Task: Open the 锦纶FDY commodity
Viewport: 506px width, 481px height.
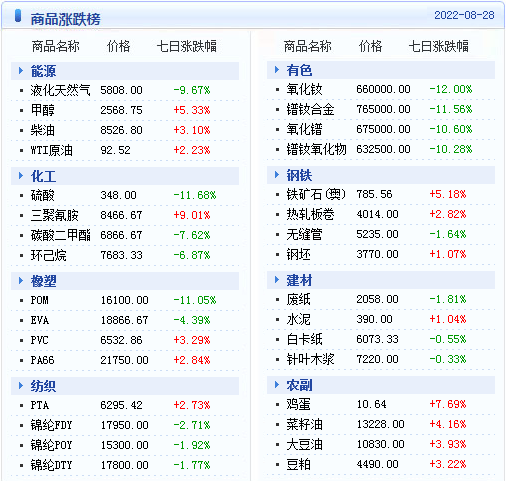Action: pyautogui.click(x=51, y=425)
